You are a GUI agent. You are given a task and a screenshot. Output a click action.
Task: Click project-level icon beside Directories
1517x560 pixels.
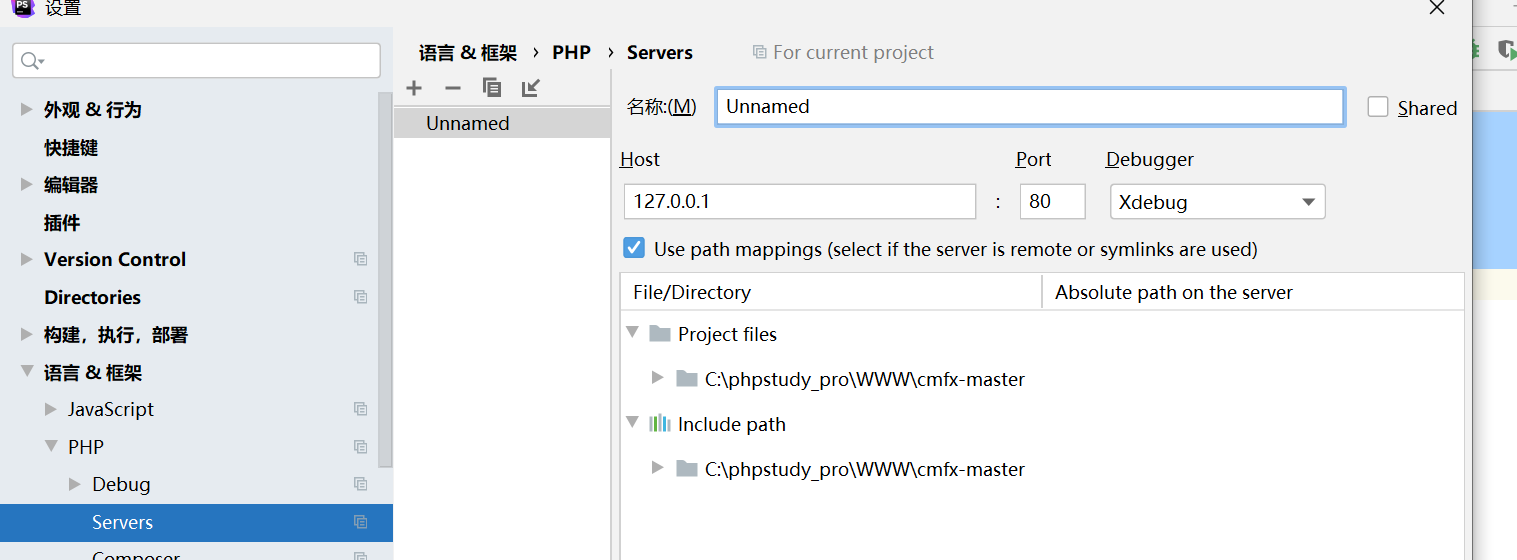click(x=361, y=297)
